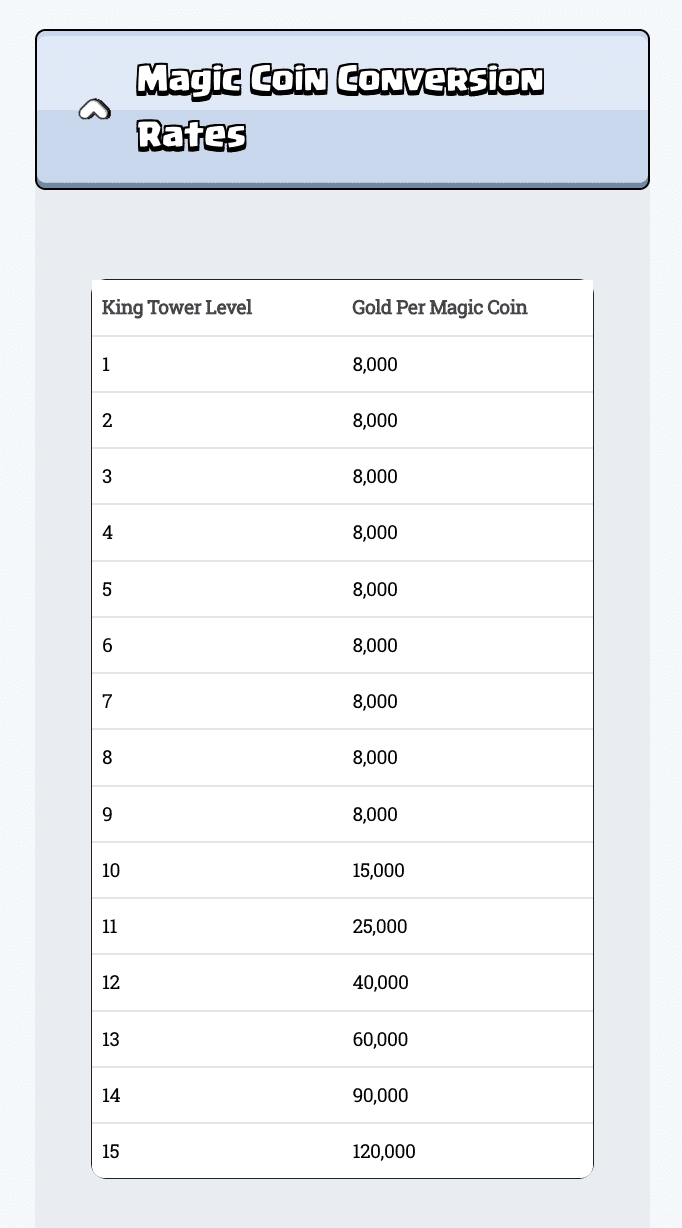Click the chevron icon beside the title
Screen dimensions: 682x1228
(93, 110)
